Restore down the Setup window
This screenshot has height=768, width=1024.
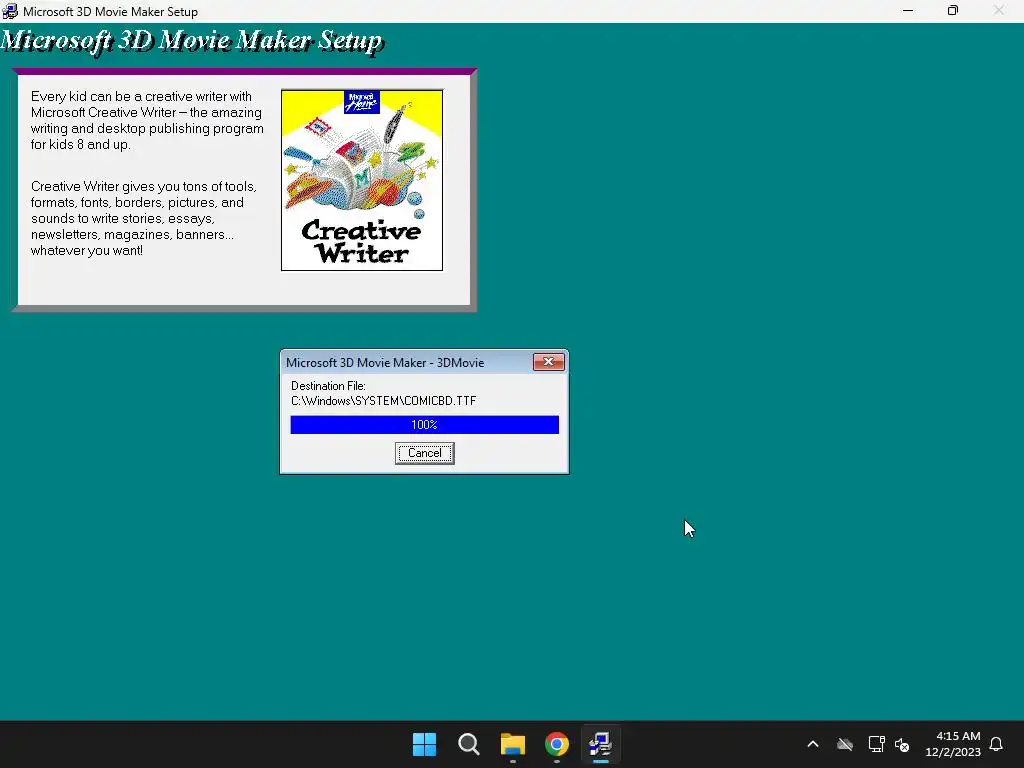(x=953, y=11)
